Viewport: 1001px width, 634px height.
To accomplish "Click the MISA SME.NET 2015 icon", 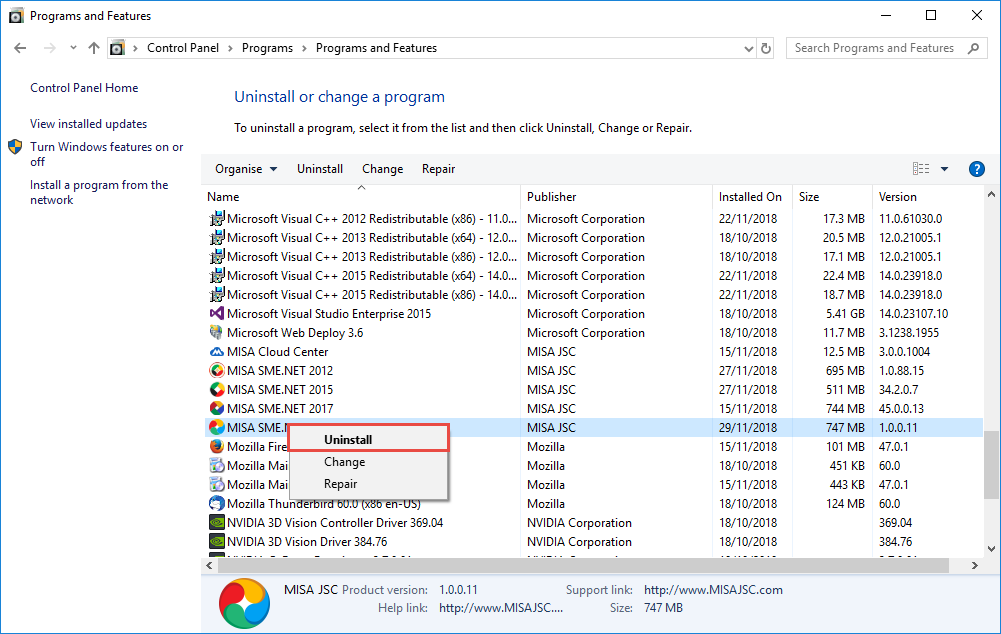I will click(217, 389).
